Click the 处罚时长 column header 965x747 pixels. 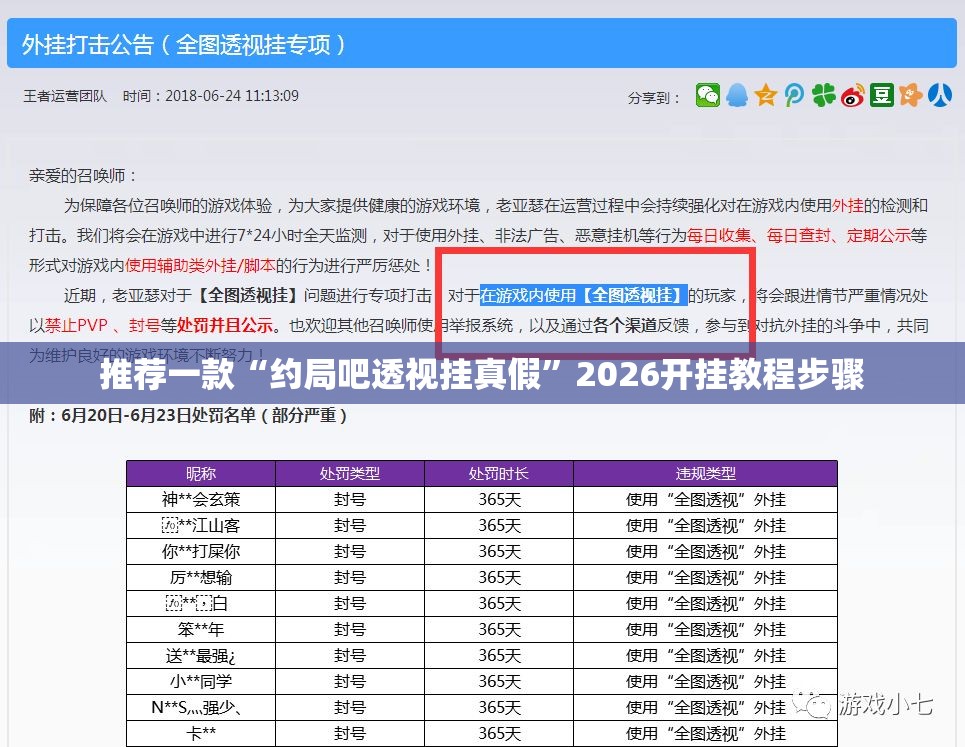pos(499,473)
